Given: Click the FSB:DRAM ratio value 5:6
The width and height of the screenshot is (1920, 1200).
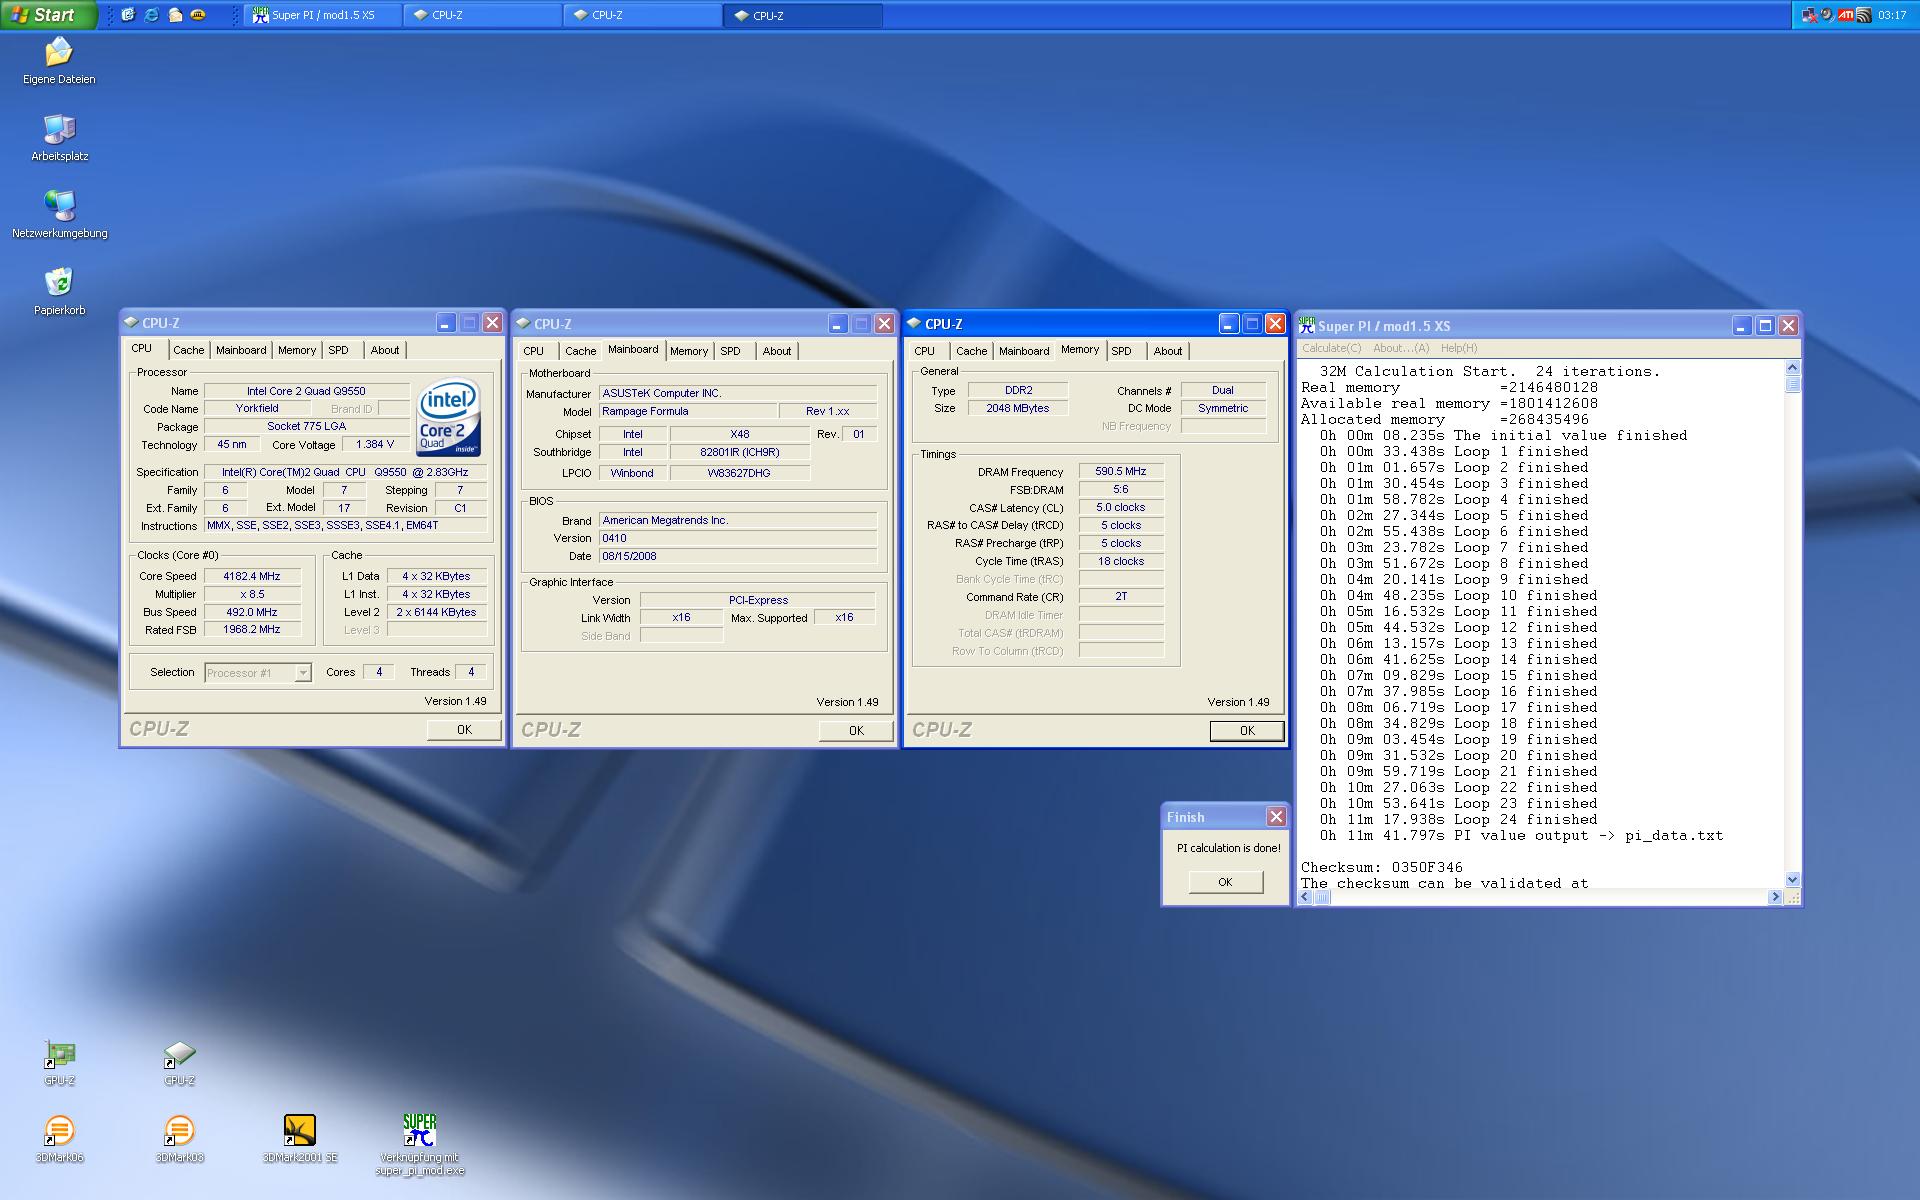Looking at the screenshot, I should click(1121, 489).
